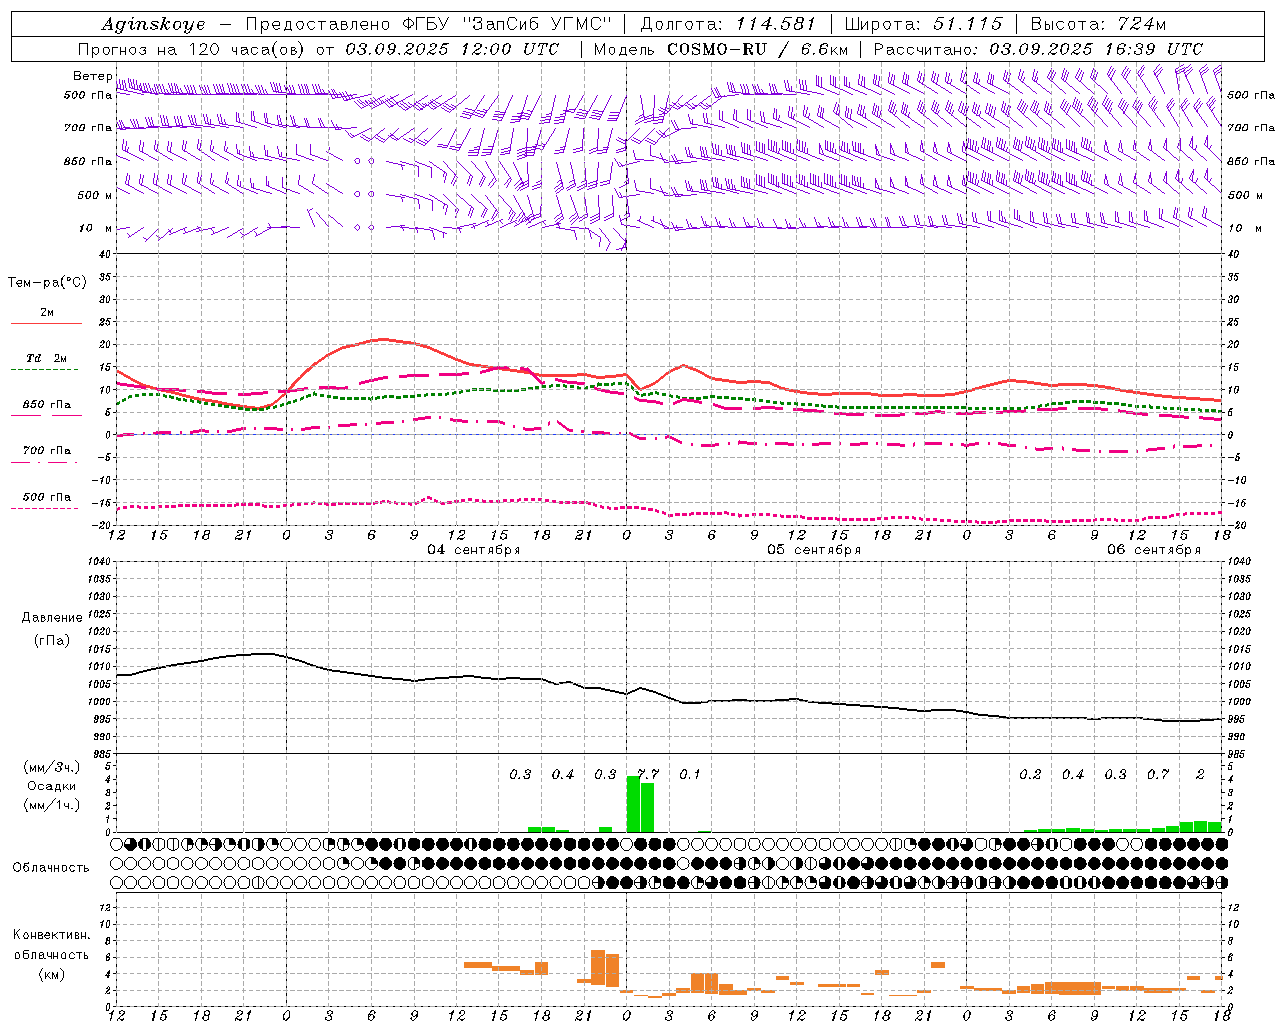The image size is (1280, 1024).
Task: Click the Td 2м dew point legend entry
Action: coord(47,358)
